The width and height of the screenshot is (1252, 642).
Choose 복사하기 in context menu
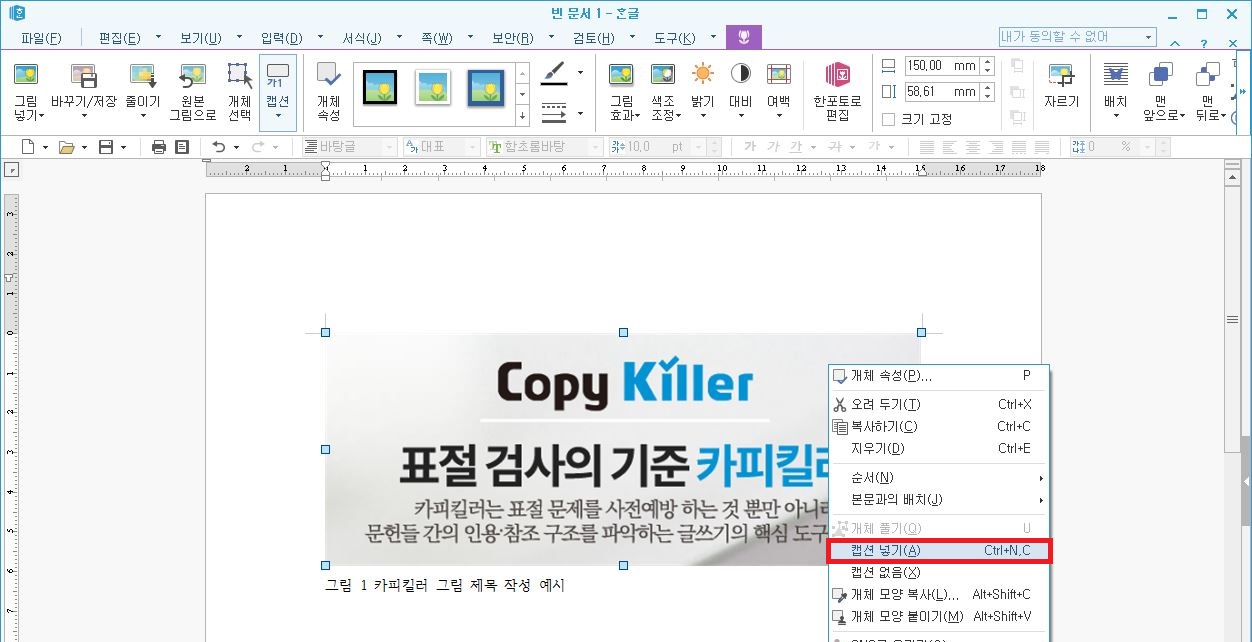click(939, 426)
